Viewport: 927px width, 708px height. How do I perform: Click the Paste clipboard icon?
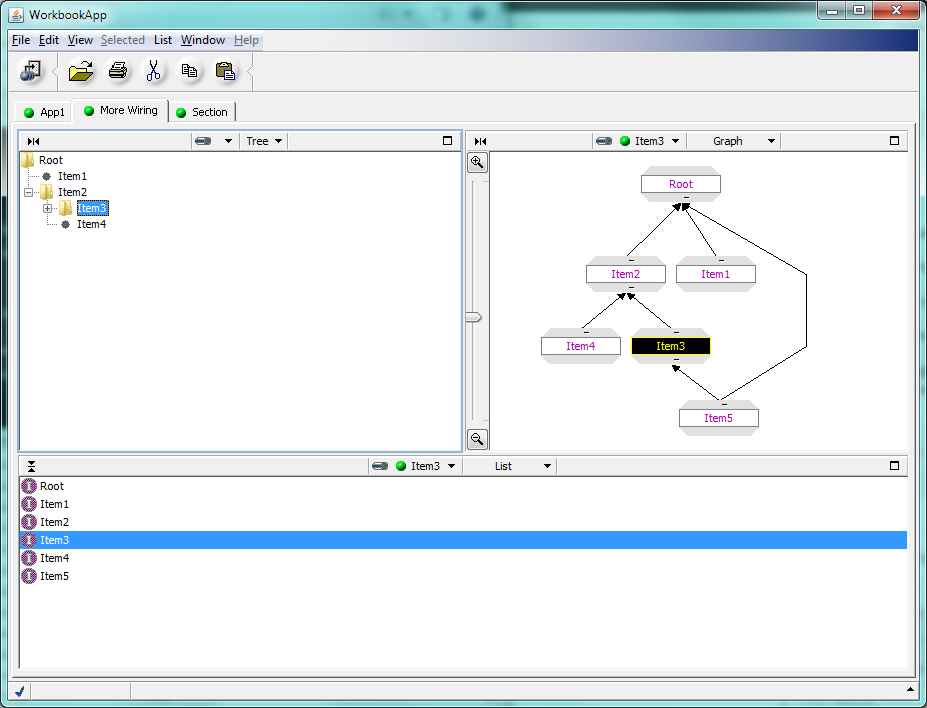coord(225,71)
